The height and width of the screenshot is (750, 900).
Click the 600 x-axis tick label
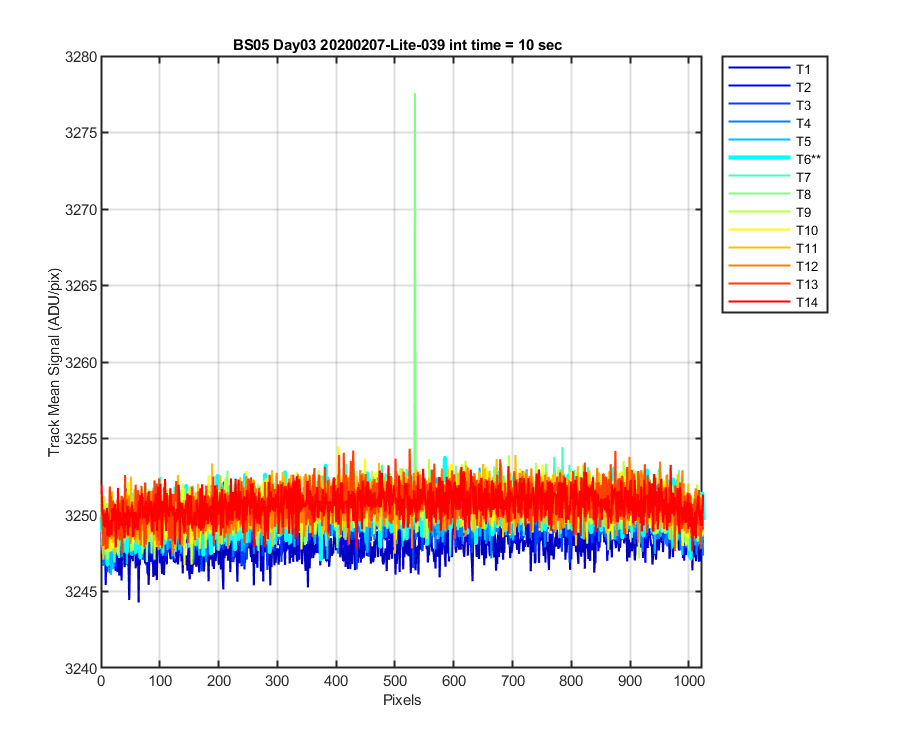pyautogui.click(x=453, y=681)
